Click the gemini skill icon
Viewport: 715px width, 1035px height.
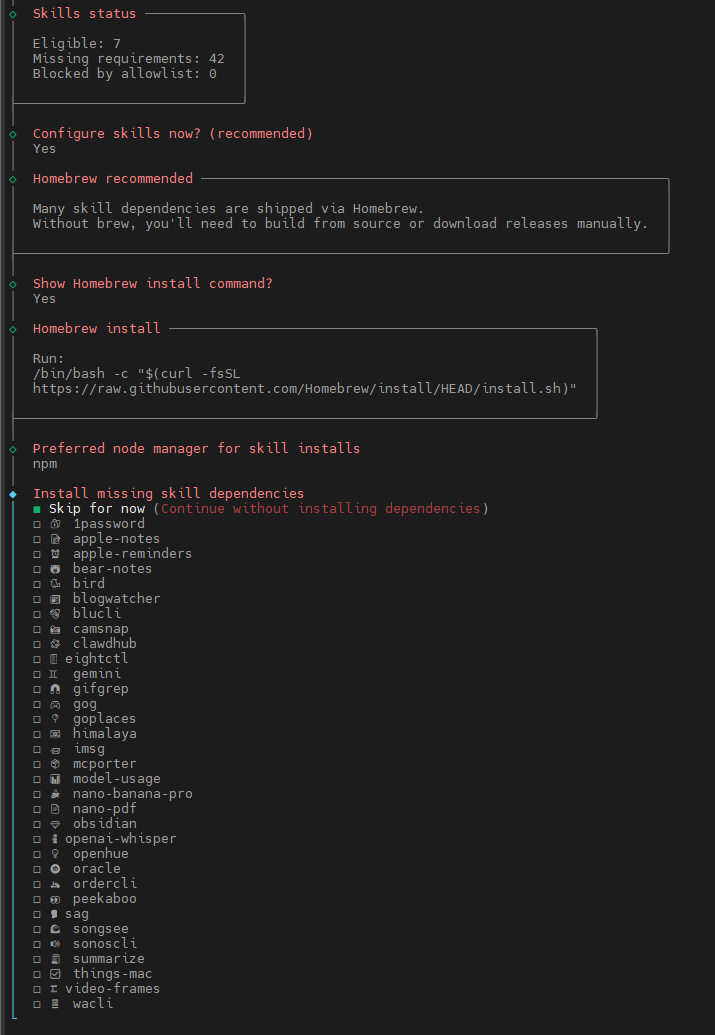pos(55,674)
